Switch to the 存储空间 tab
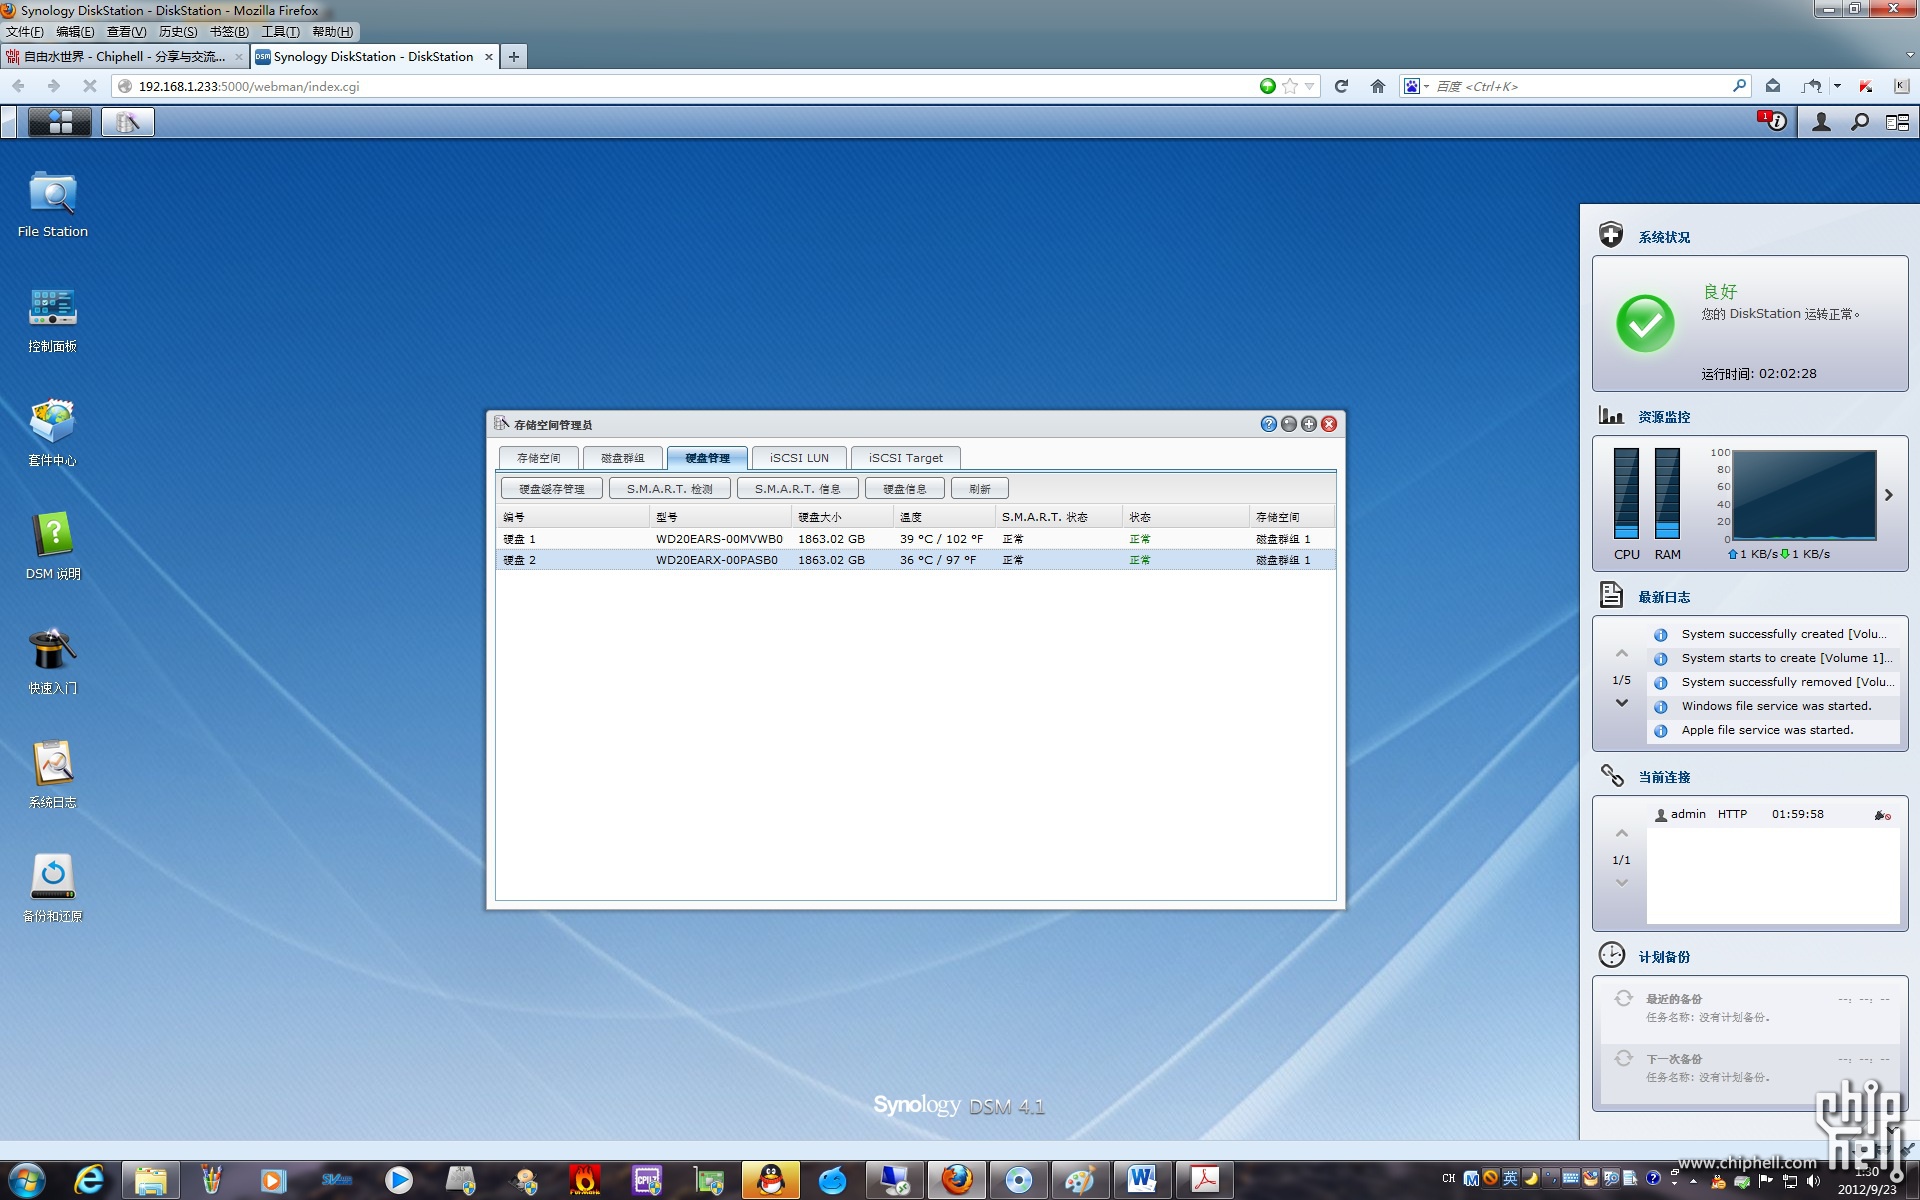 [539, 458]
